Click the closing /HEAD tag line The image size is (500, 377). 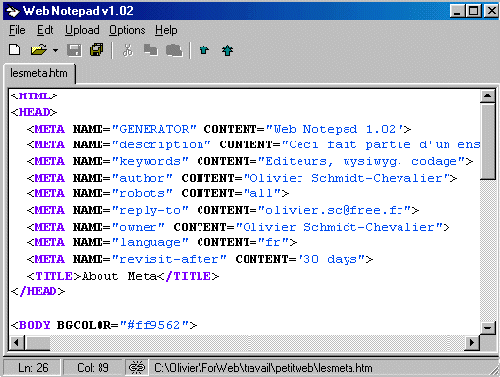[x=38, y=291]
